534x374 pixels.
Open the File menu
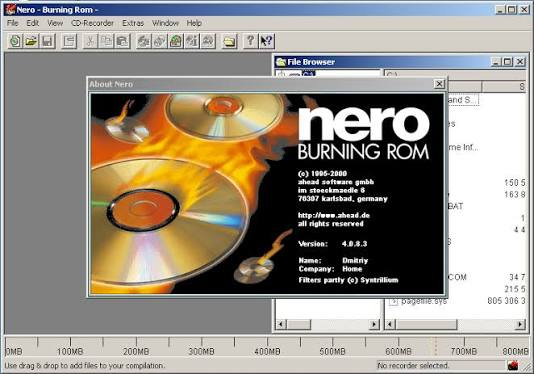13,23
